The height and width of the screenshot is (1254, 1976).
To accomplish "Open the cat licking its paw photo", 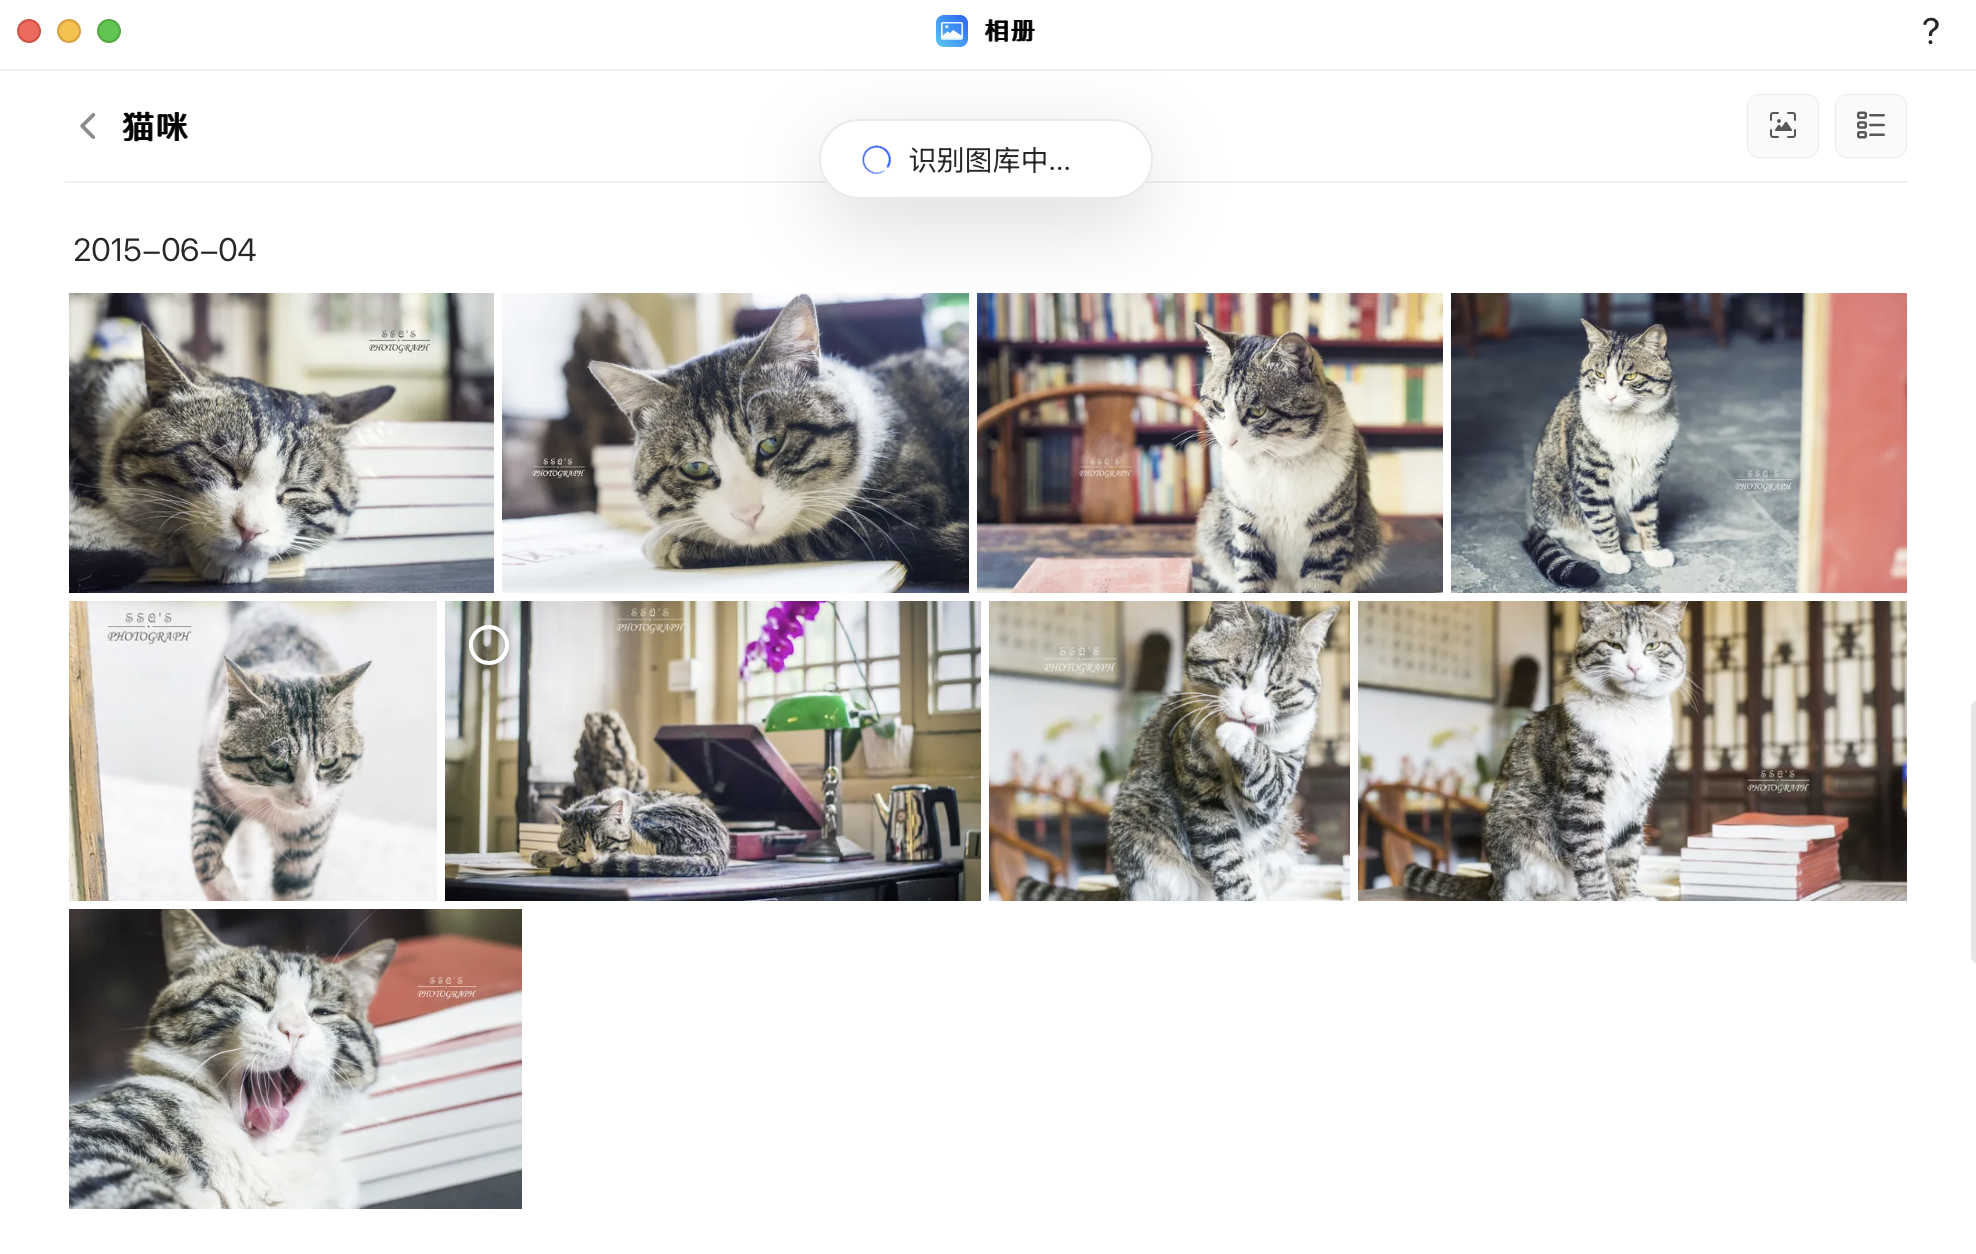I will pos(1169,751).
